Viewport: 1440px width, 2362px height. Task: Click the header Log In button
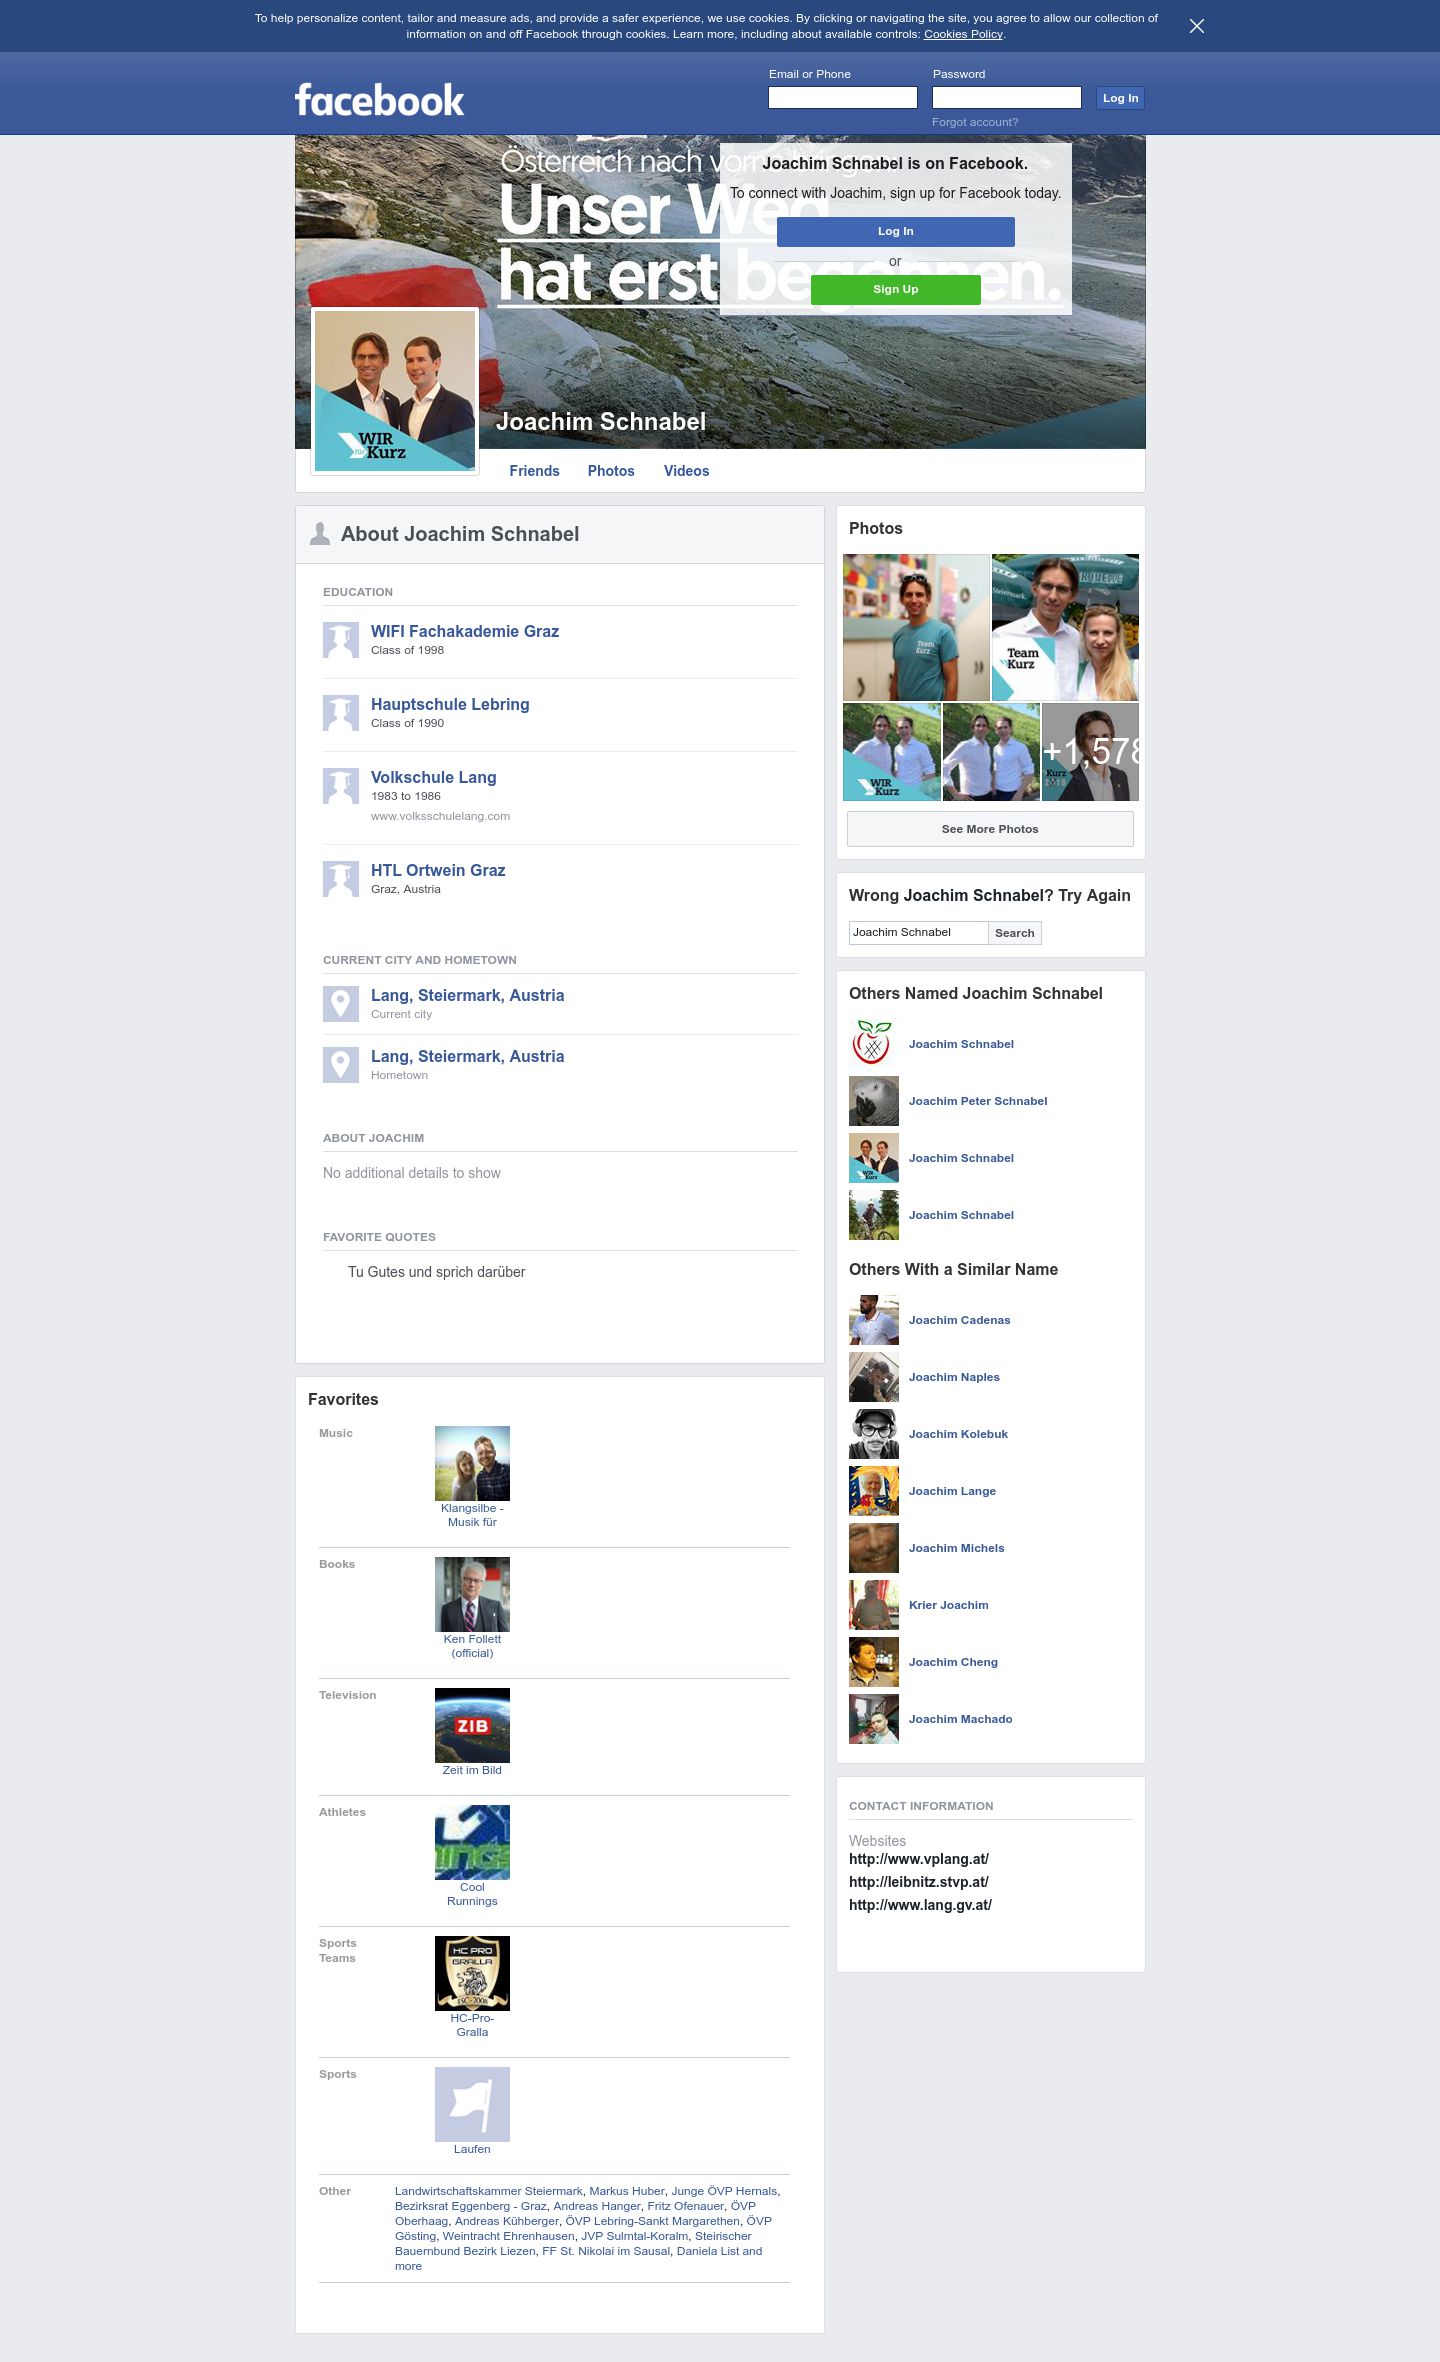coord(1120,98)
